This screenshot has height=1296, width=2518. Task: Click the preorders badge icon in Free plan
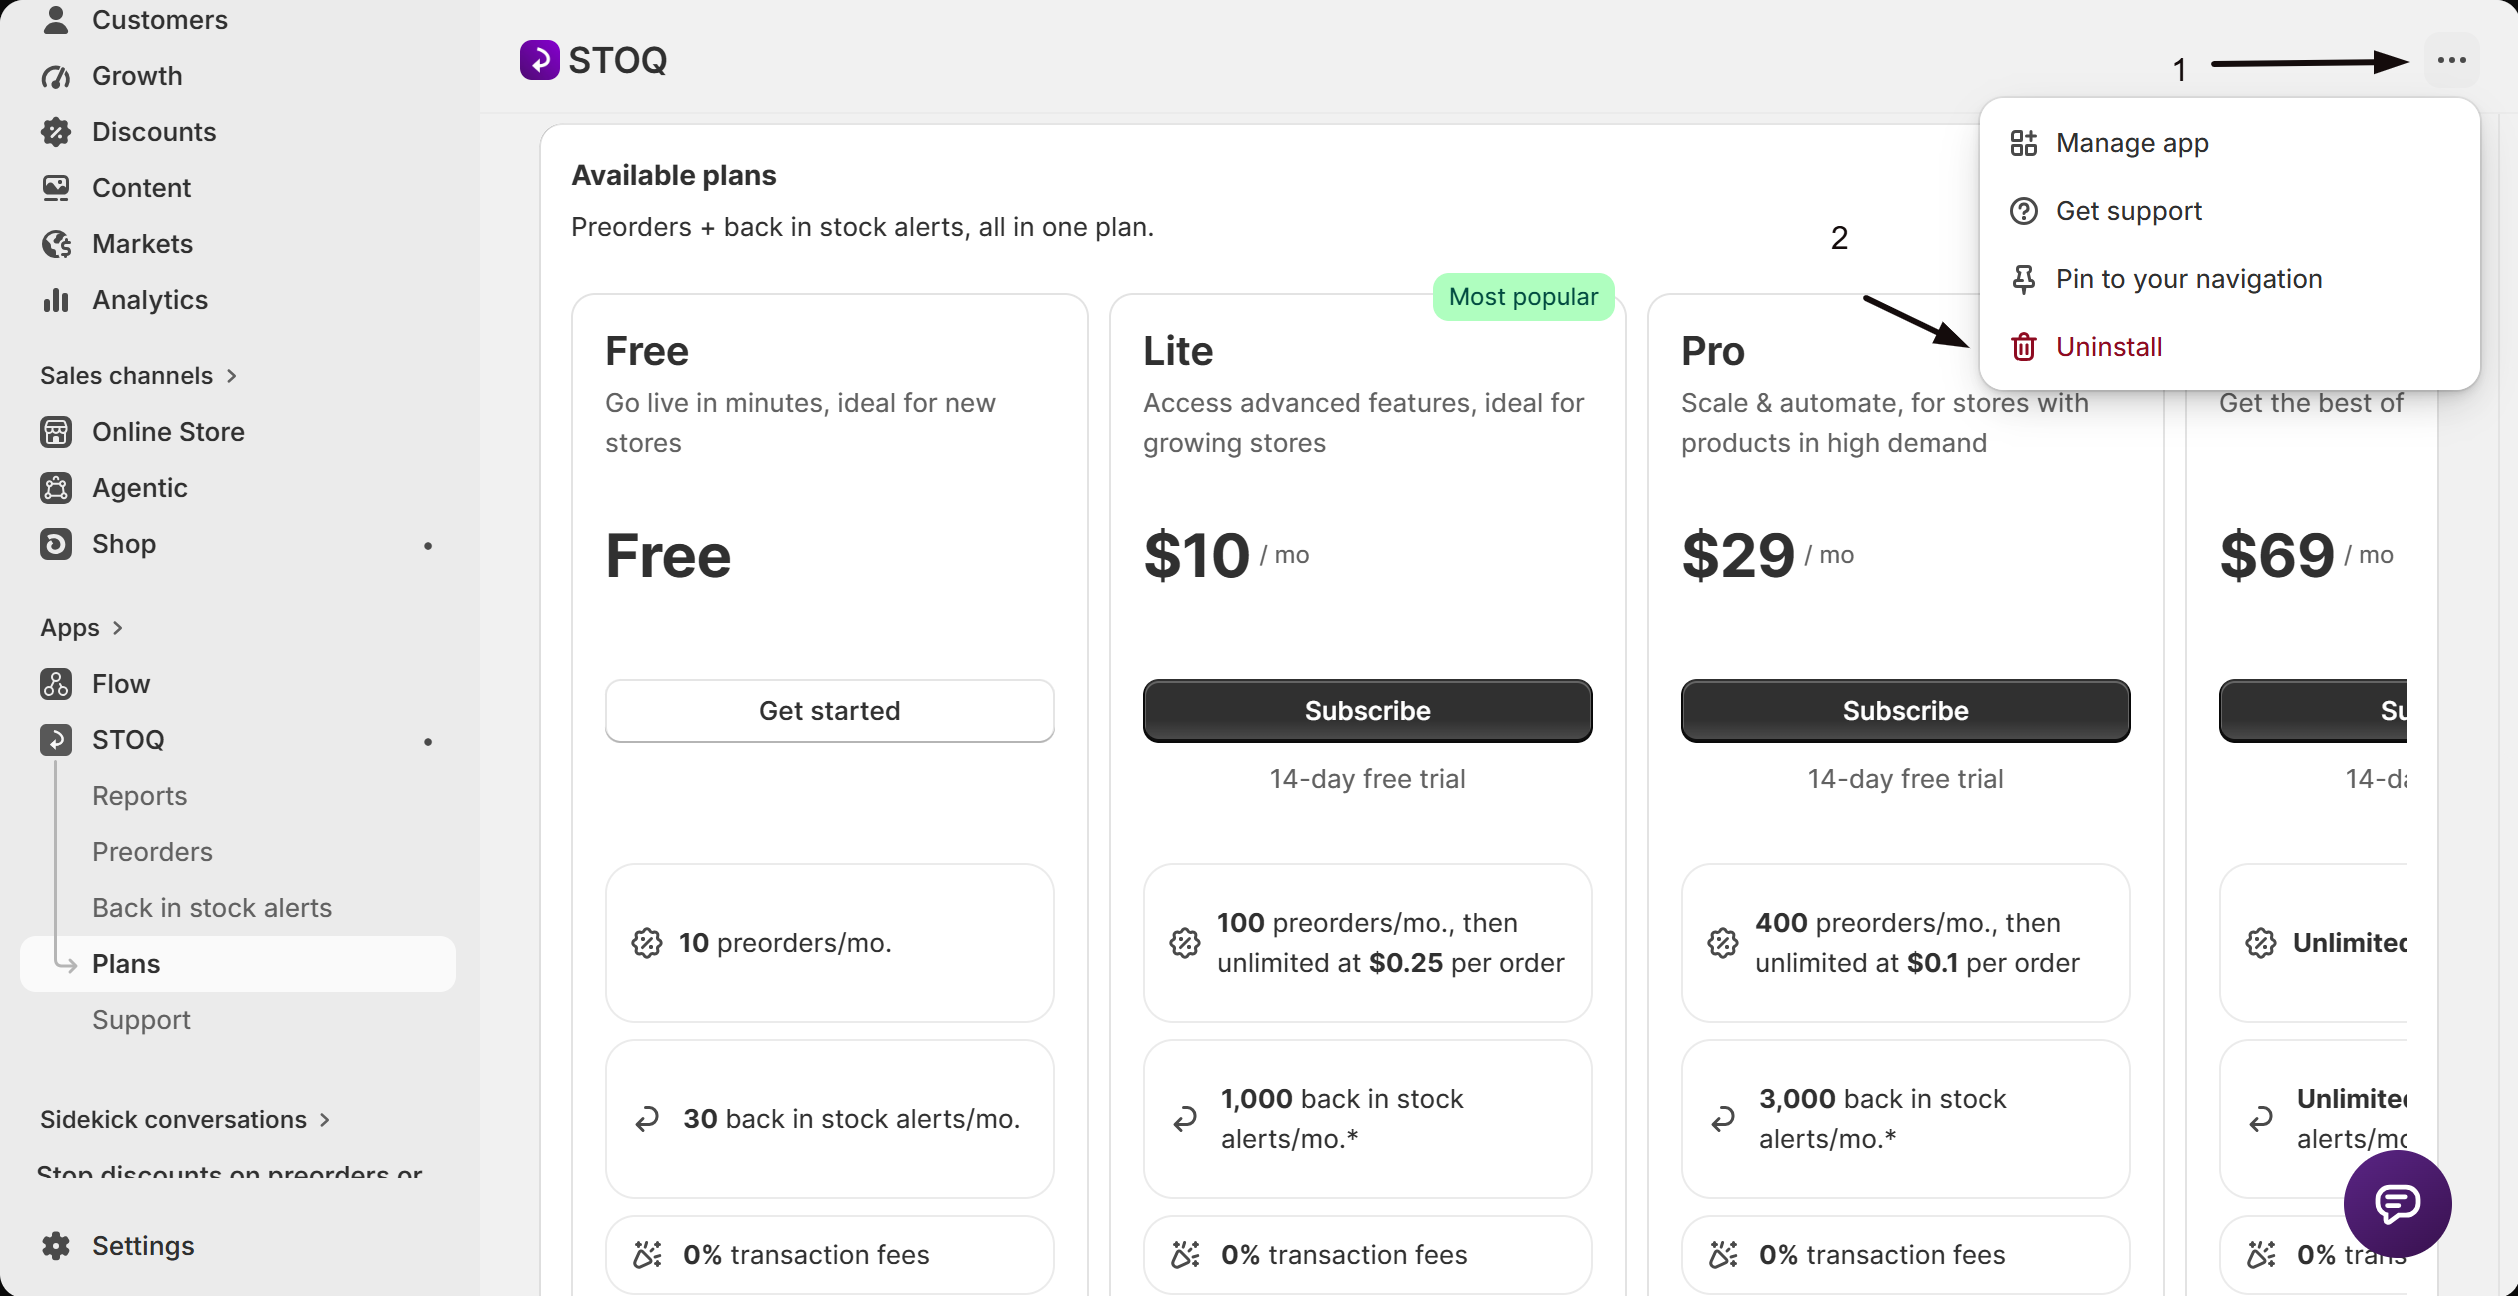point(647,943)
